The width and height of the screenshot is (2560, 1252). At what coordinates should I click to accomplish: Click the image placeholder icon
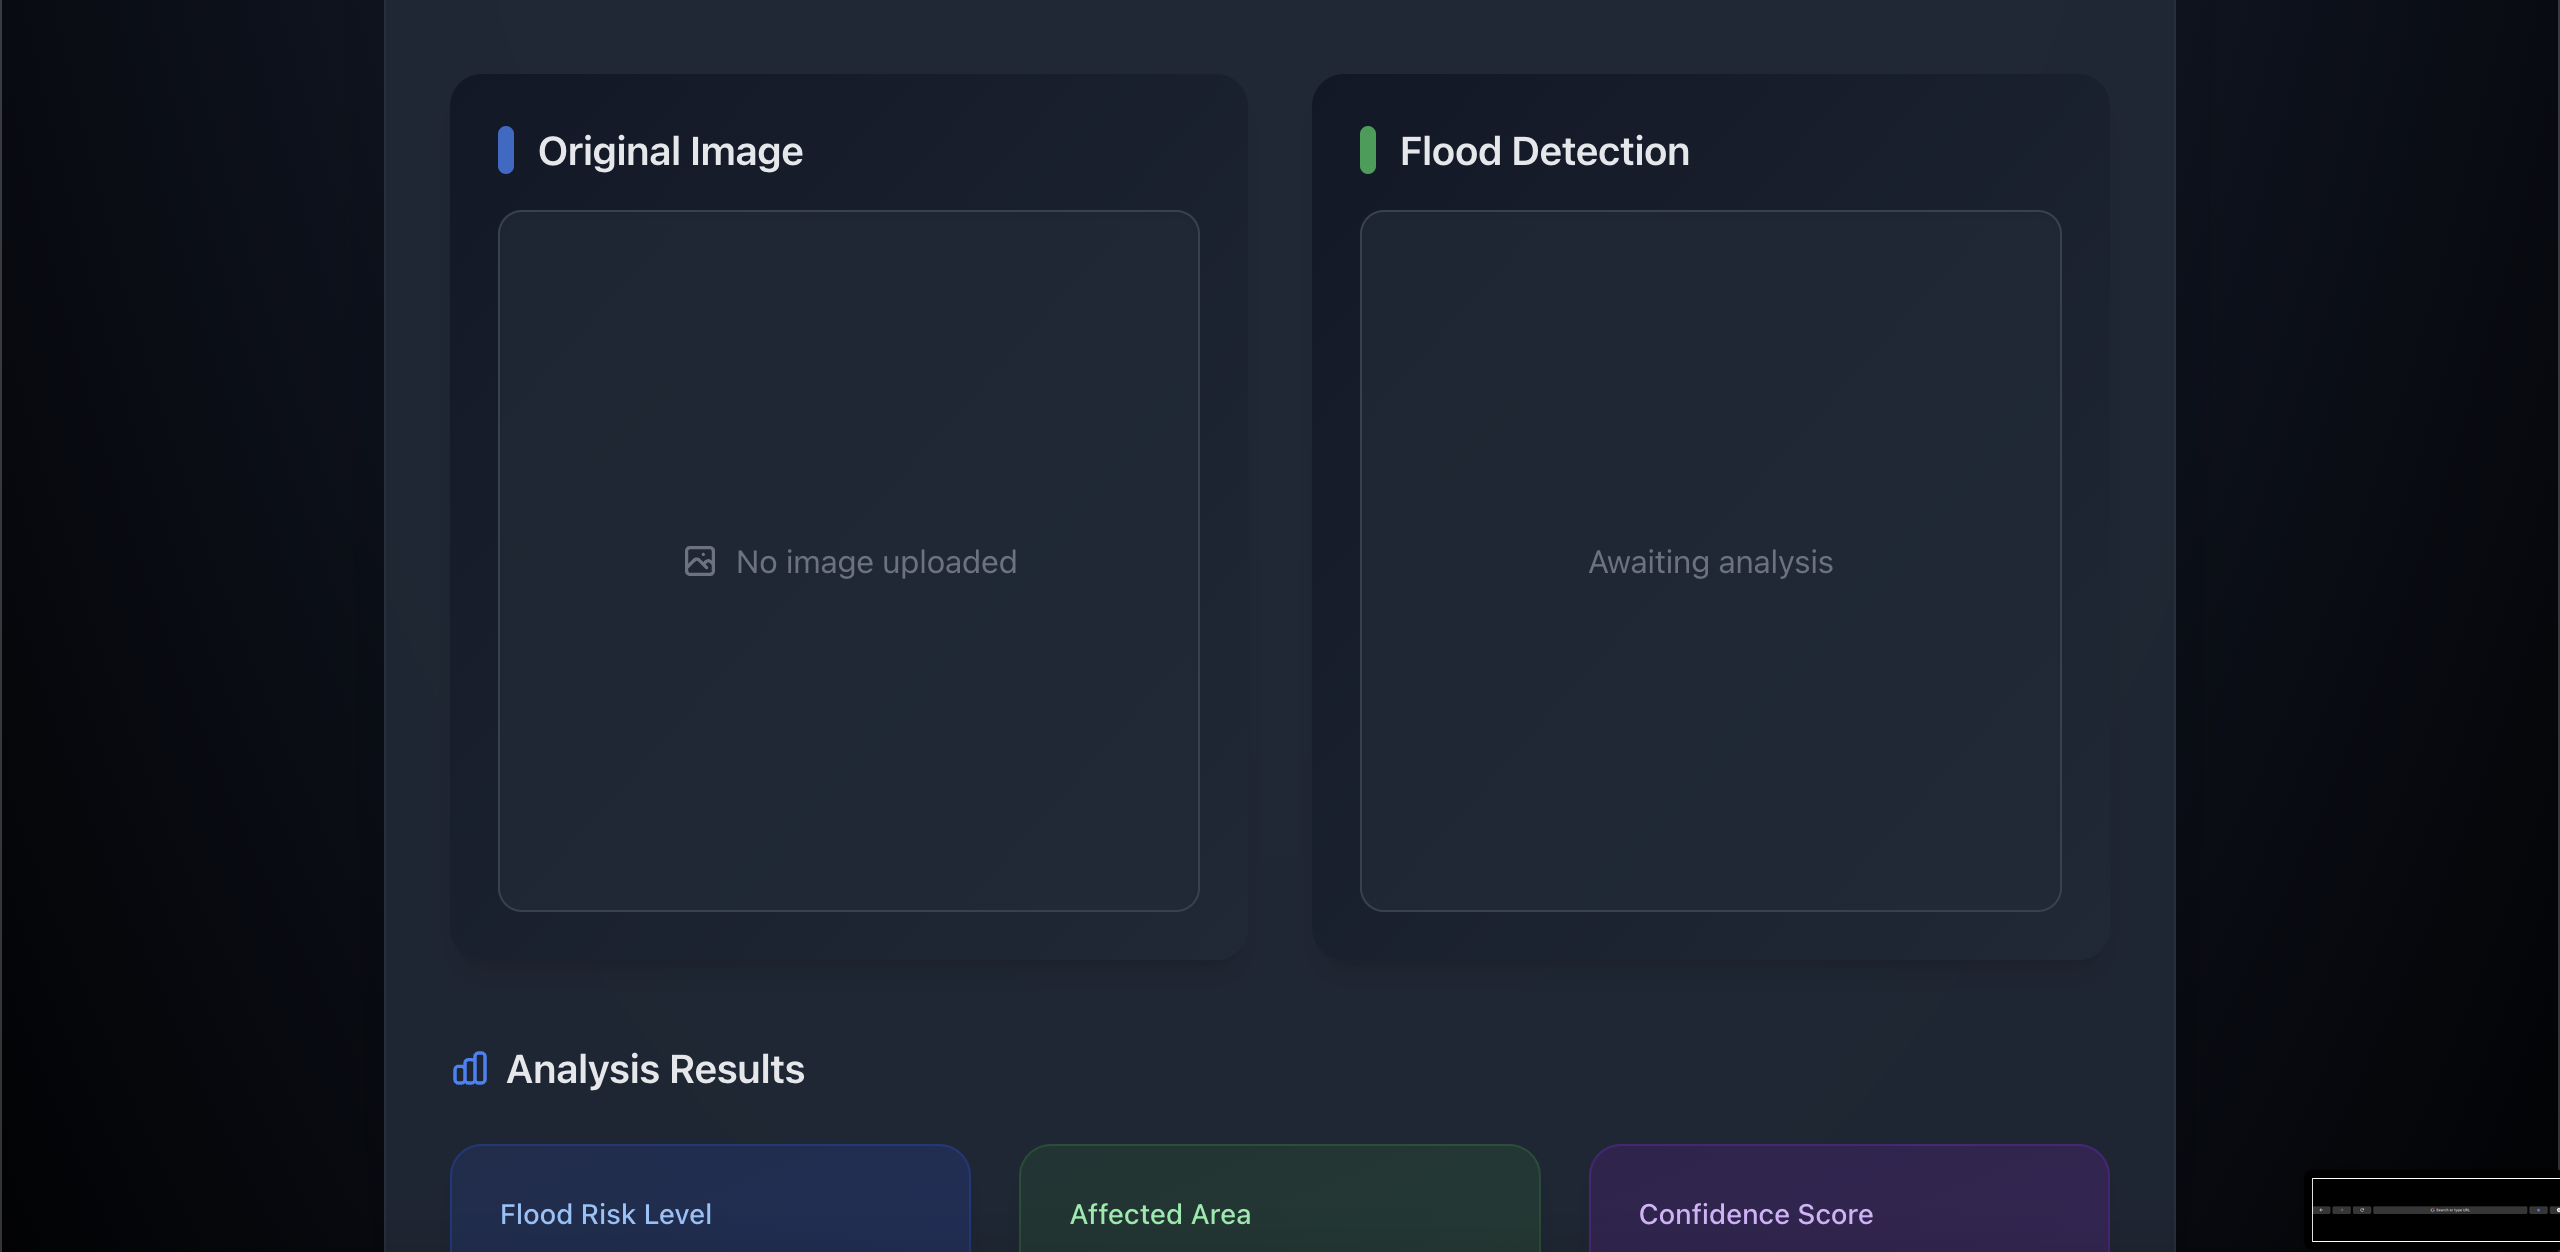pyautogui.click(x=700, y=561)
